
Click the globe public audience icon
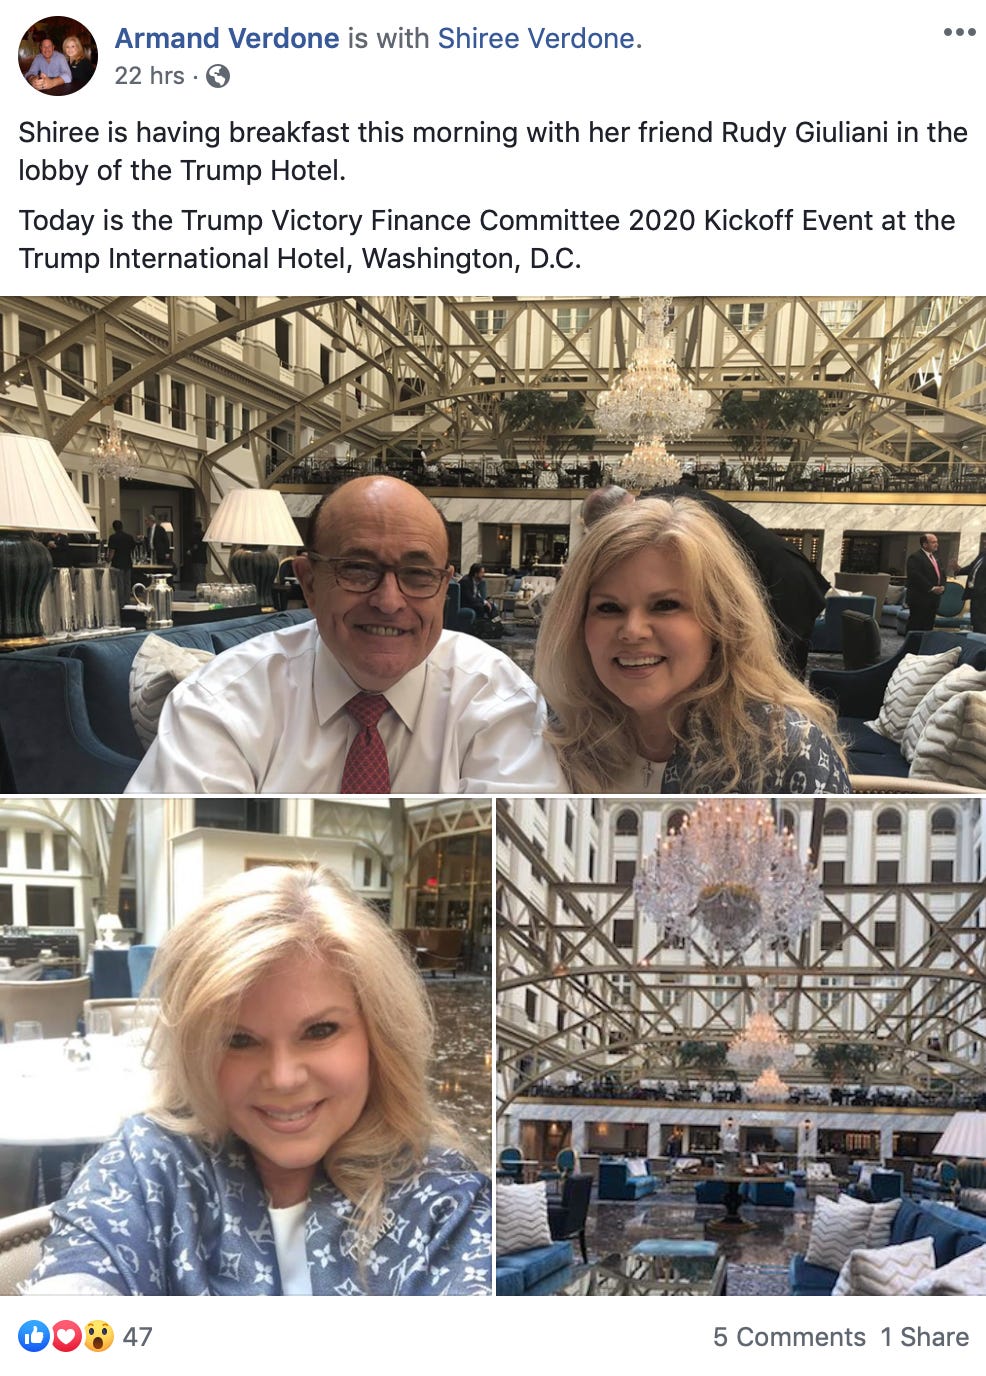tap(217, 76)
